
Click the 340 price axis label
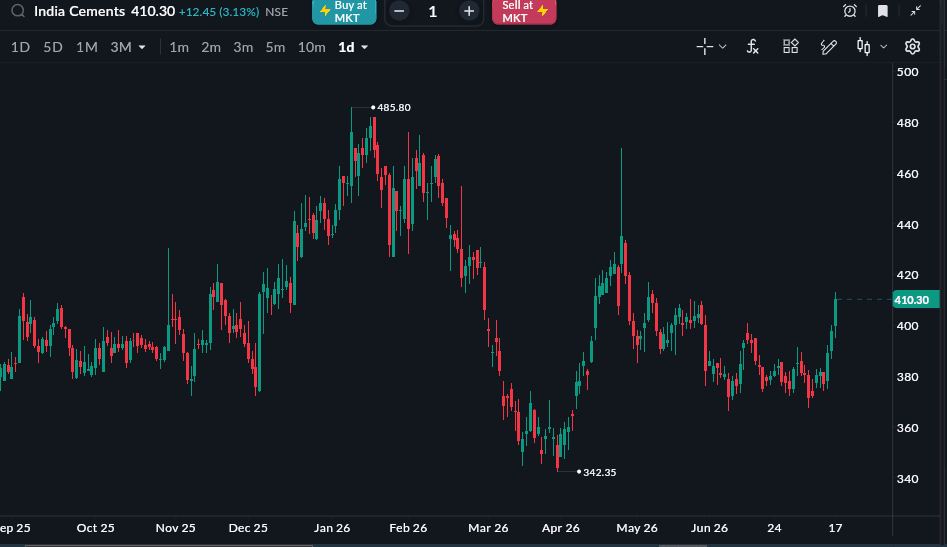(x=907, y=479)
